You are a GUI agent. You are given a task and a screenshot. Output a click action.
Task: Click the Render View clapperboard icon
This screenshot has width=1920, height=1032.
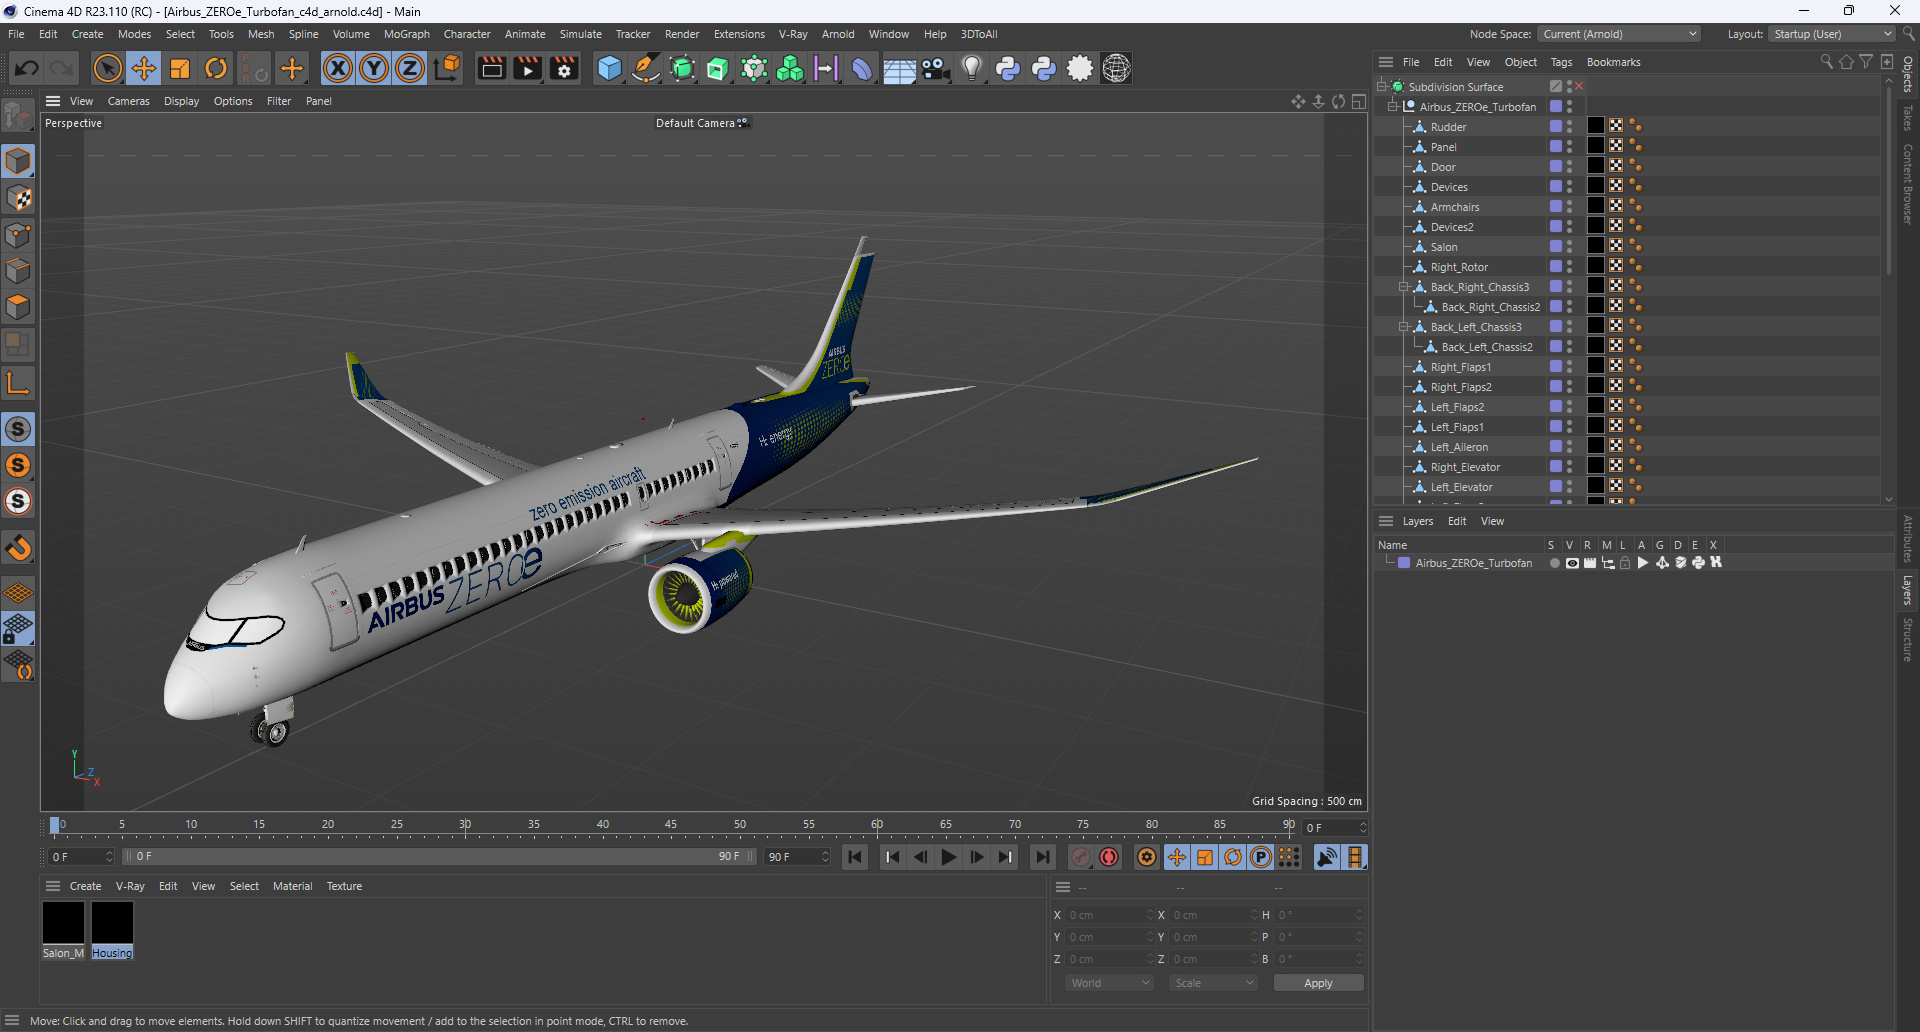[491, 68]
